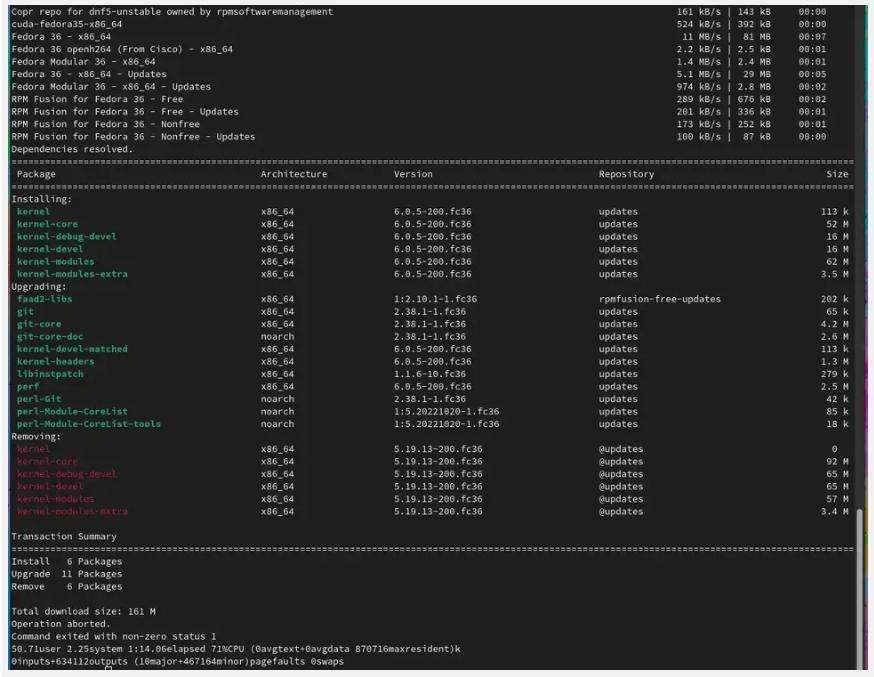This screenshot has height=677, width=874.
Task: Click the "Transaction Summary" heading
Action: tap(64, 537)
